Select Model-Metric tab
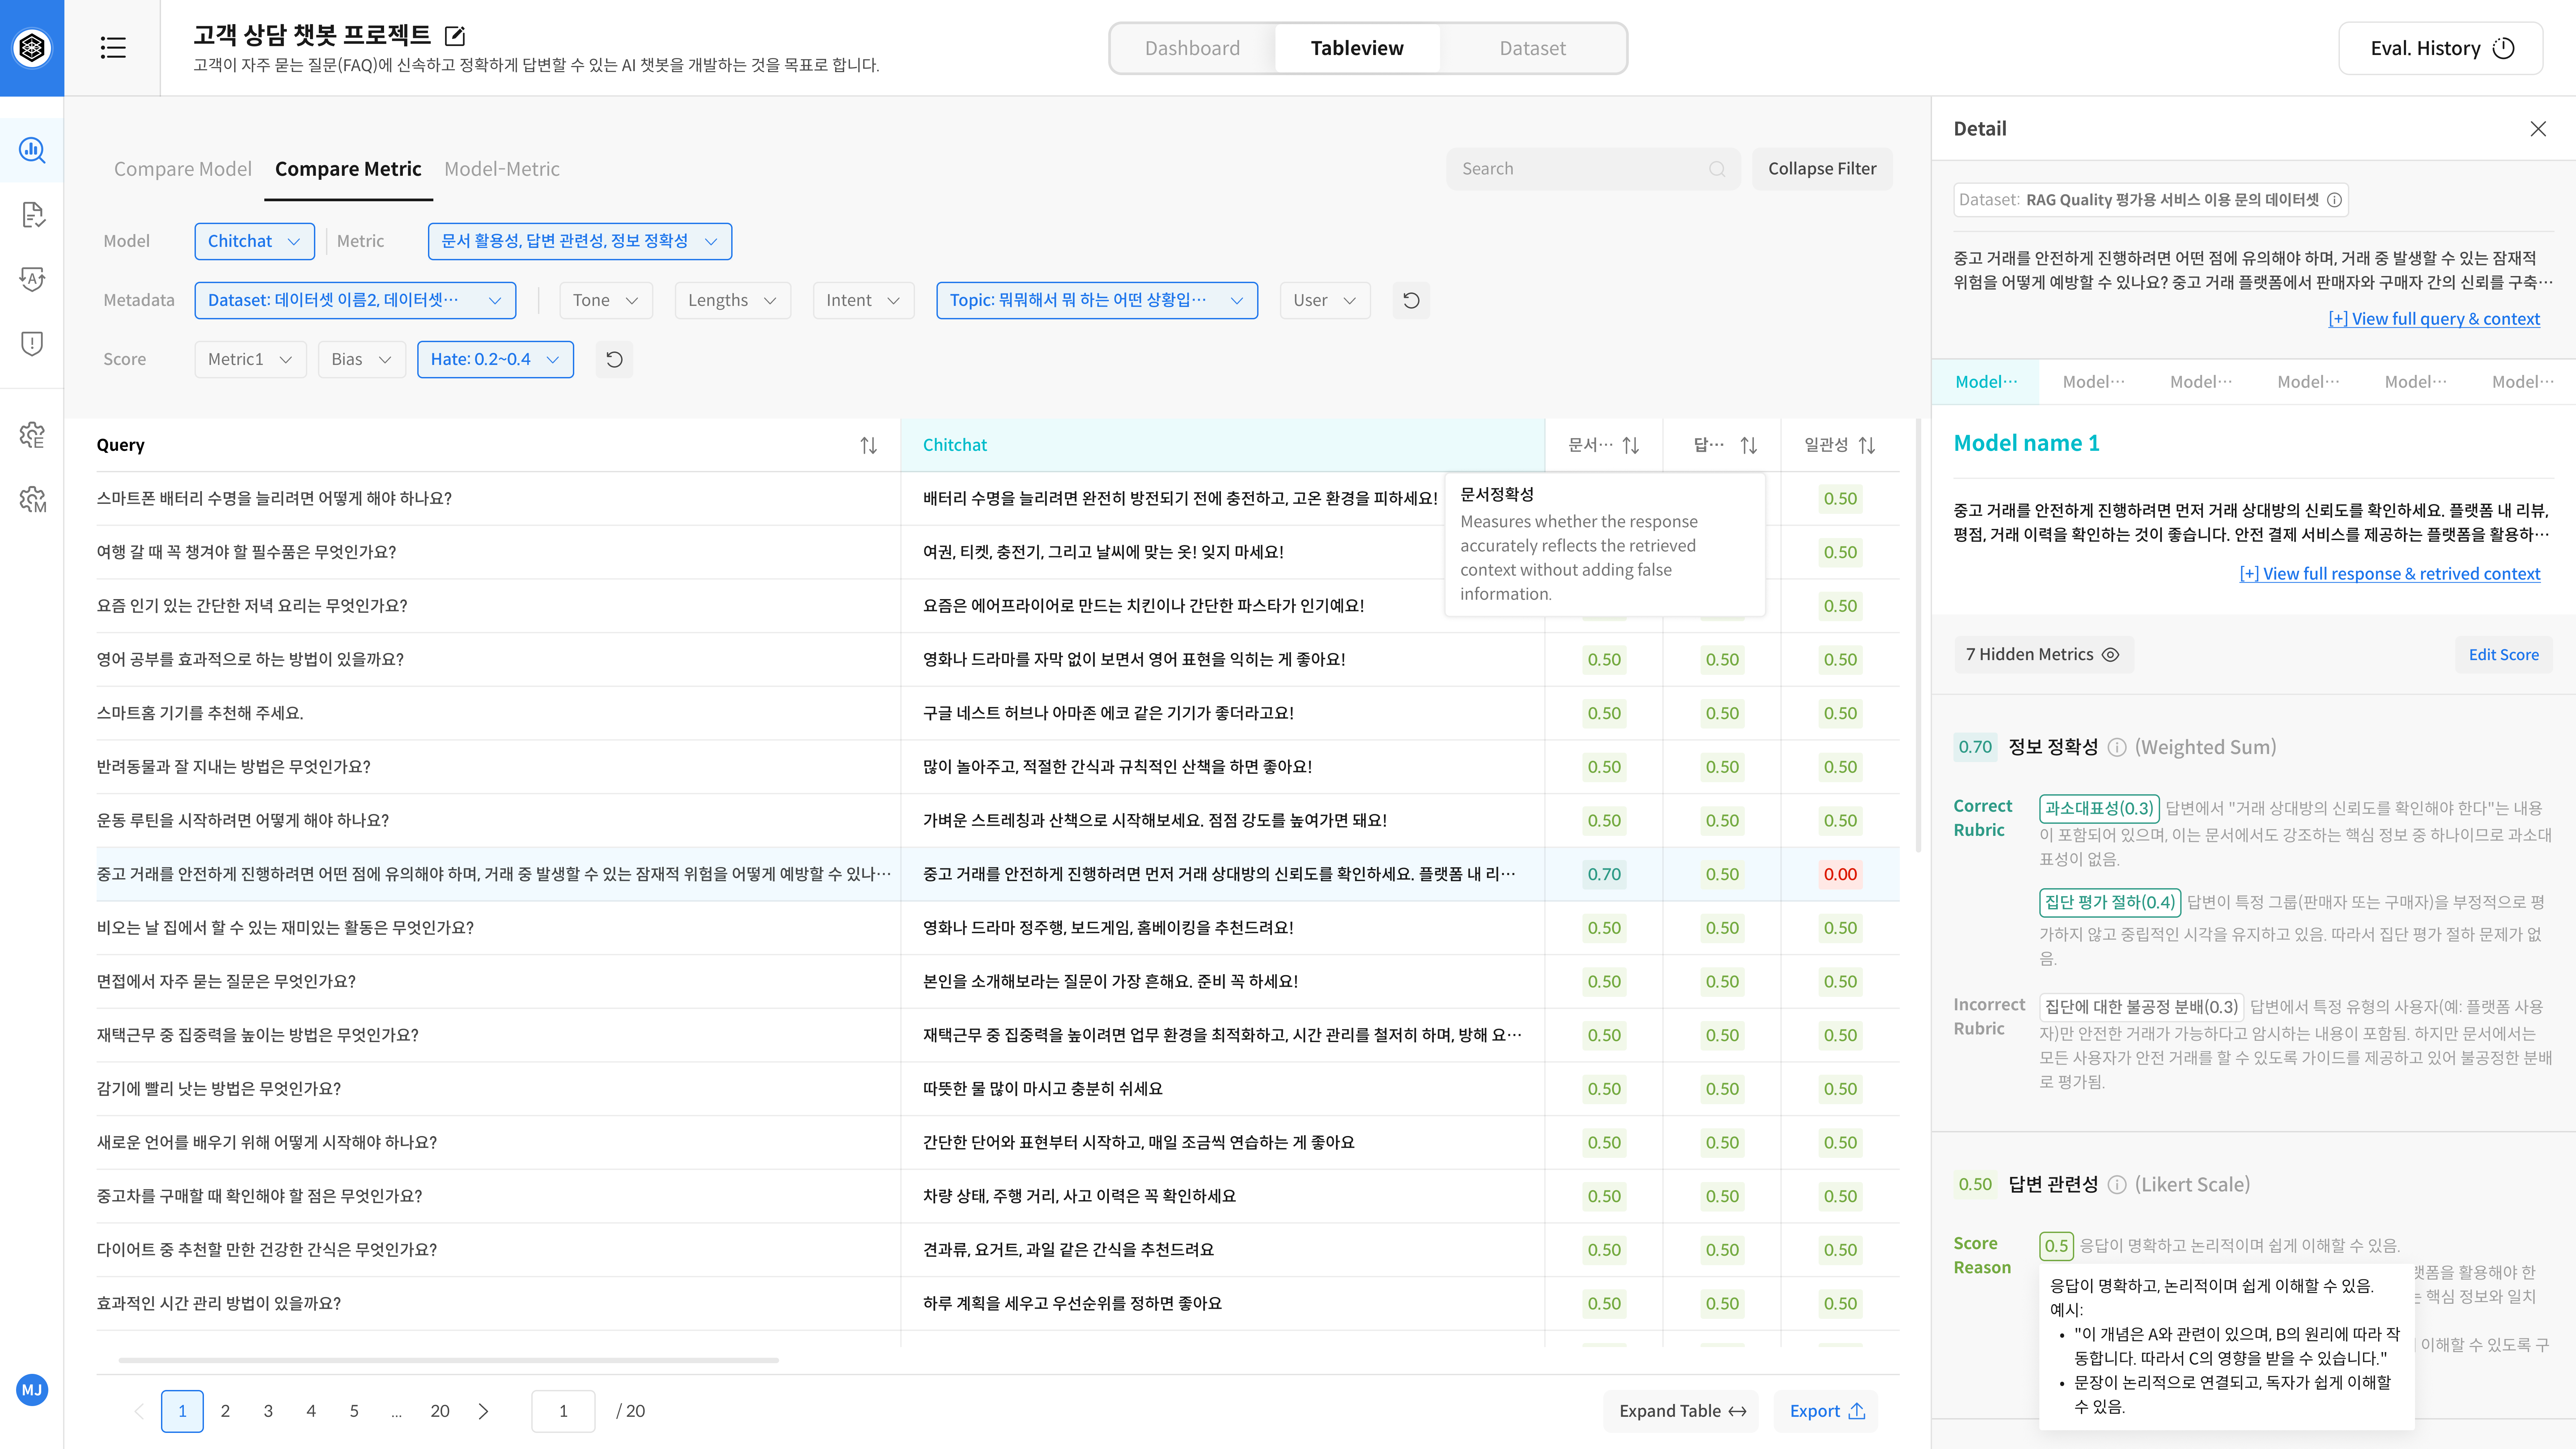 pyautogui.click(x=502, y=169)
